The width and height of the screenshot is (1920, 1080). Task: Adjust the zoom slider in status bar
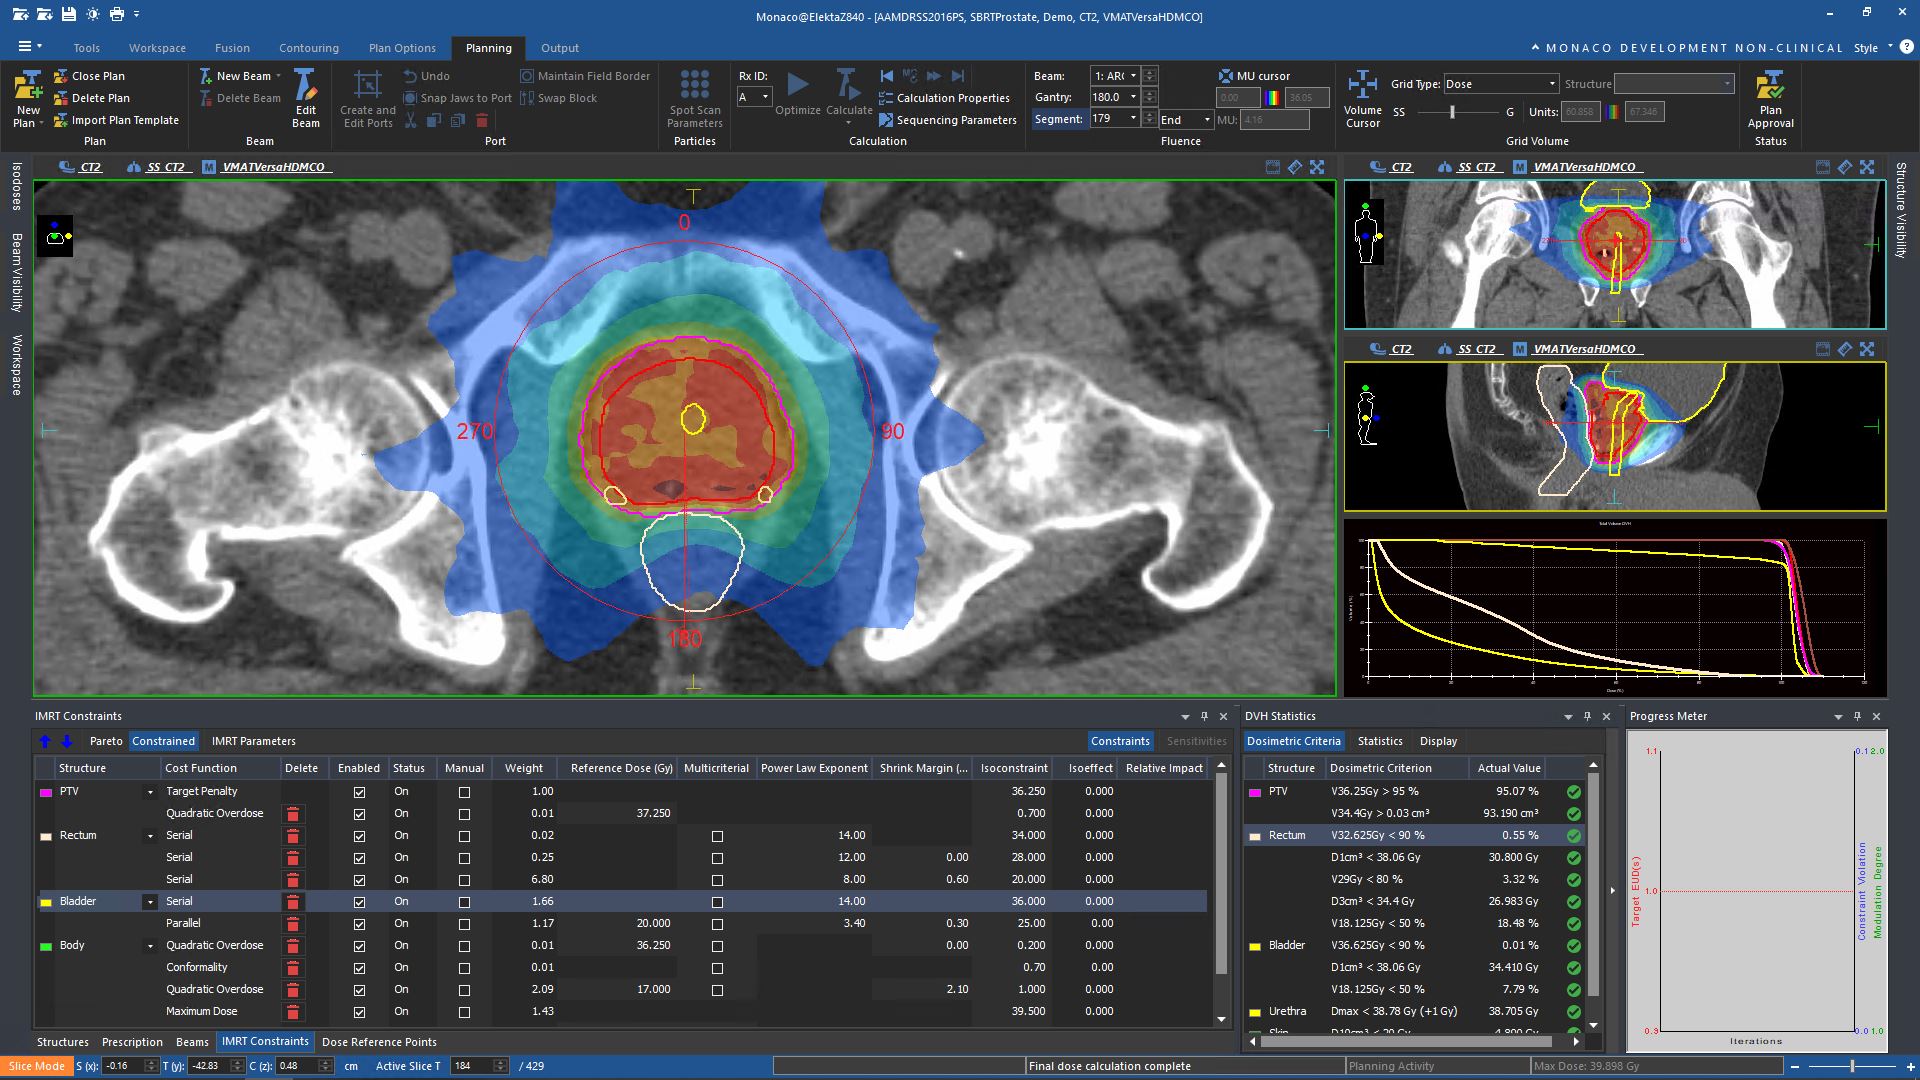click(1852, 1066)
